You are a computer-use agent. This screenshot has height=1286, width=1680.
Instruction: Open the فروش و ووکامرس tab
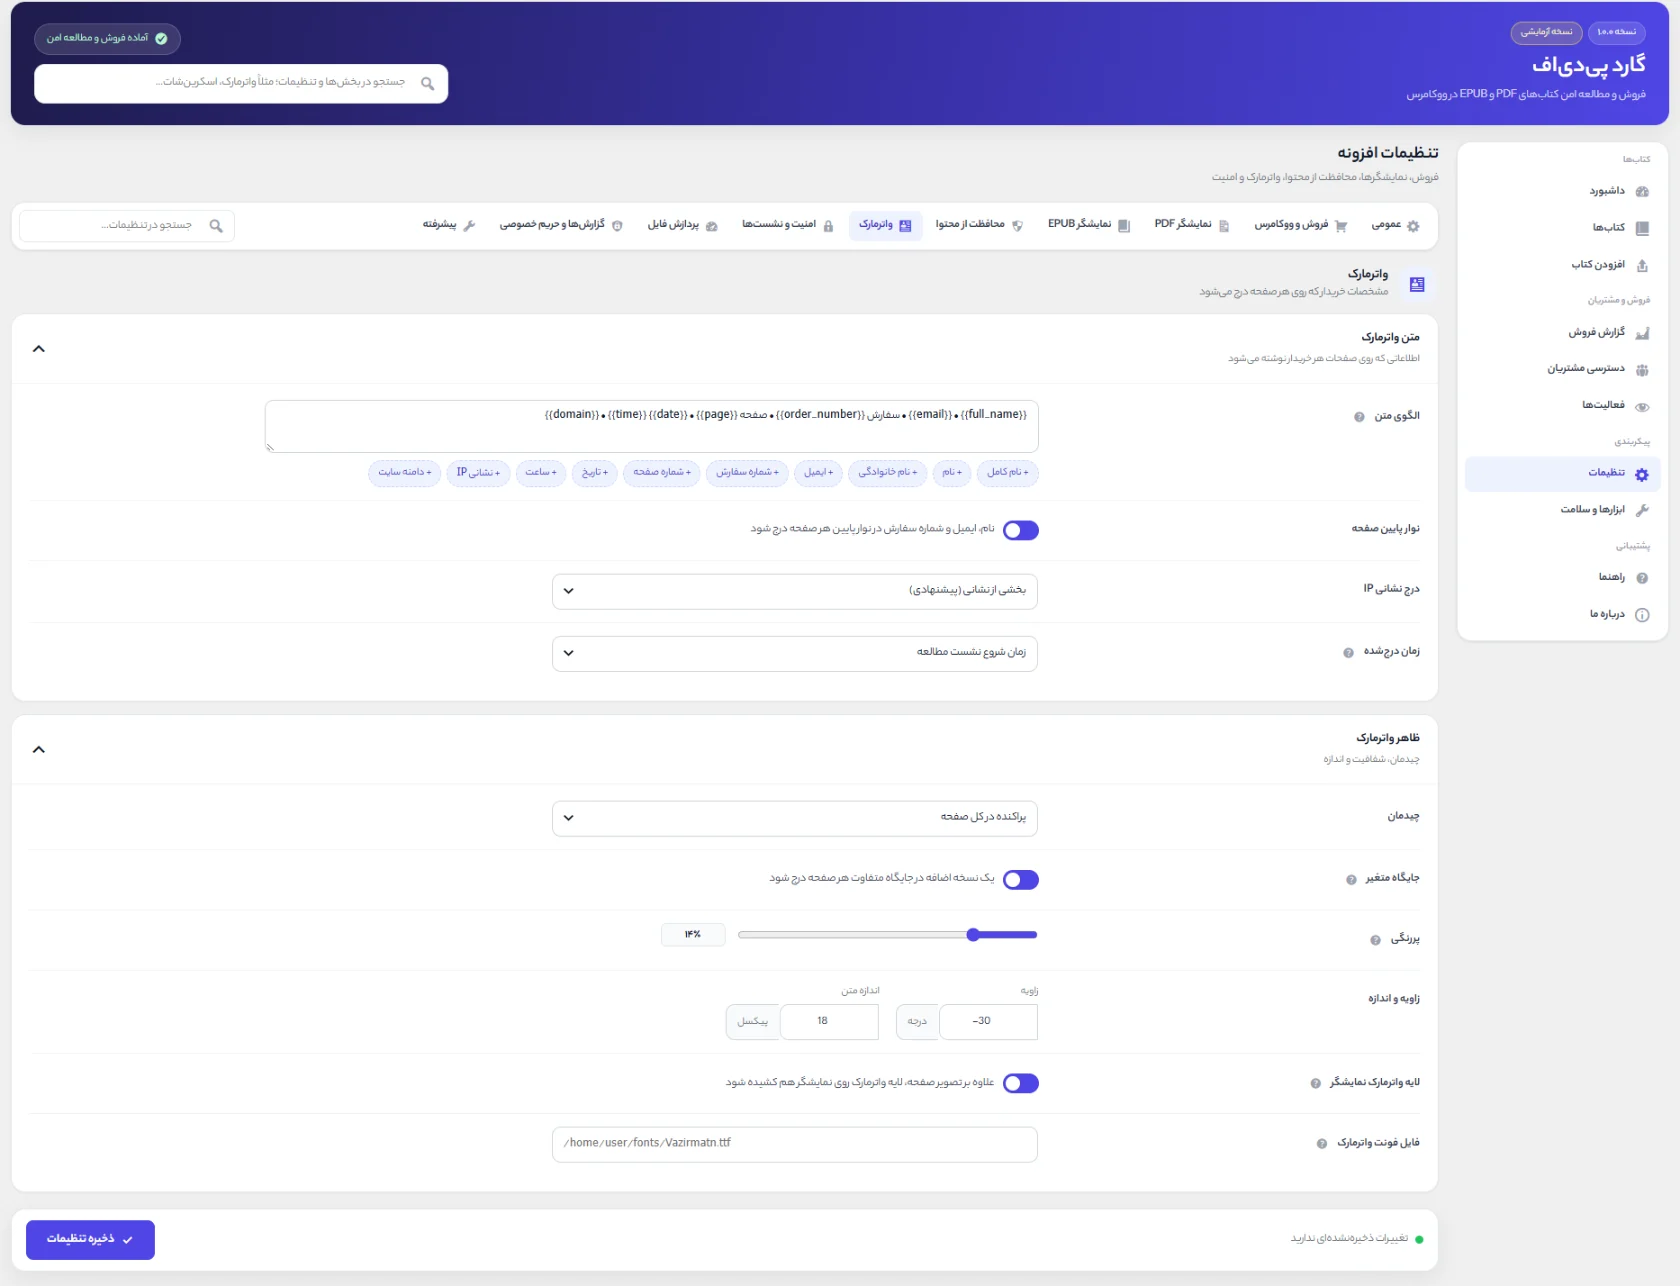tap(1301, 226)
